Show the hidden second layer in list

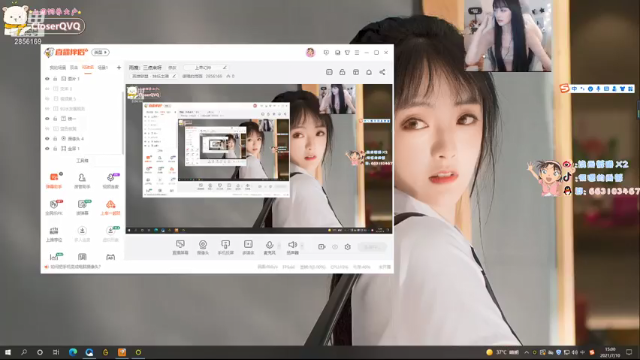(47, 89)
